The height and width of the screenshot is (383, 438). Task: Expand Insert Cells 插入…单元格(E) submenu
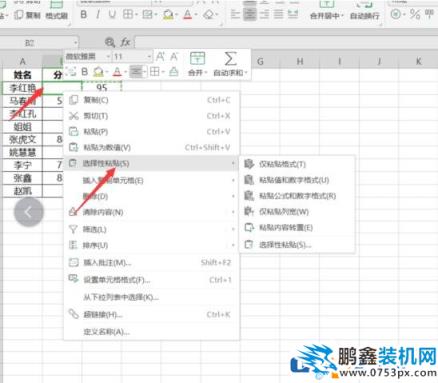coord(151,181)
